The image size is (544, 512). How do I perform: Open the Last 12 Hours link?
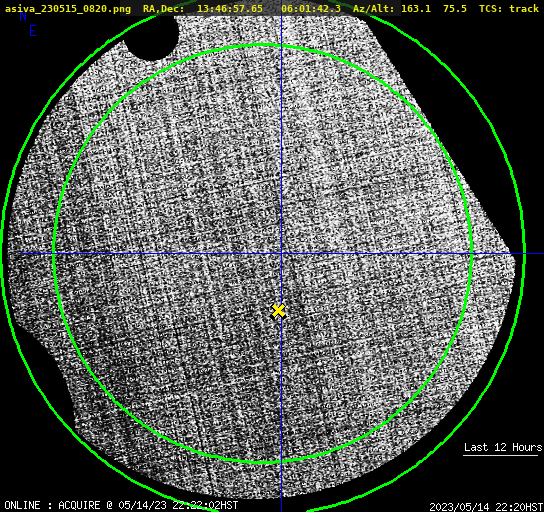(x=503, y=447)
